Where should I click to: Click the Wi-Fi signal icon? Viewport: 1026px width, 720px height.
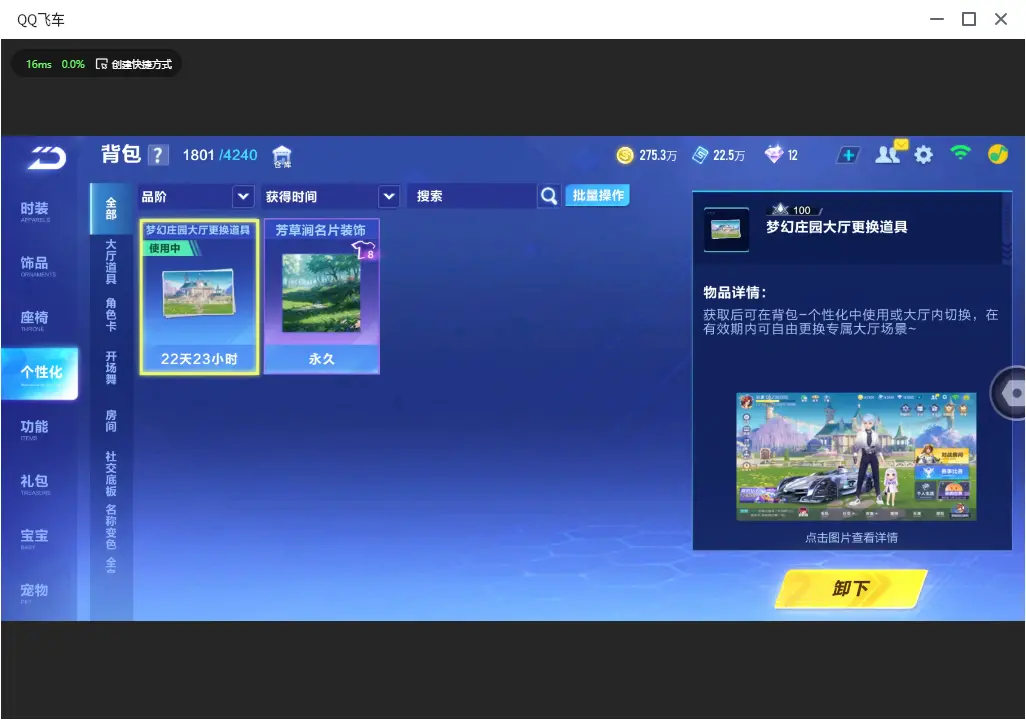pyautogui.click(x=961, y=153)
